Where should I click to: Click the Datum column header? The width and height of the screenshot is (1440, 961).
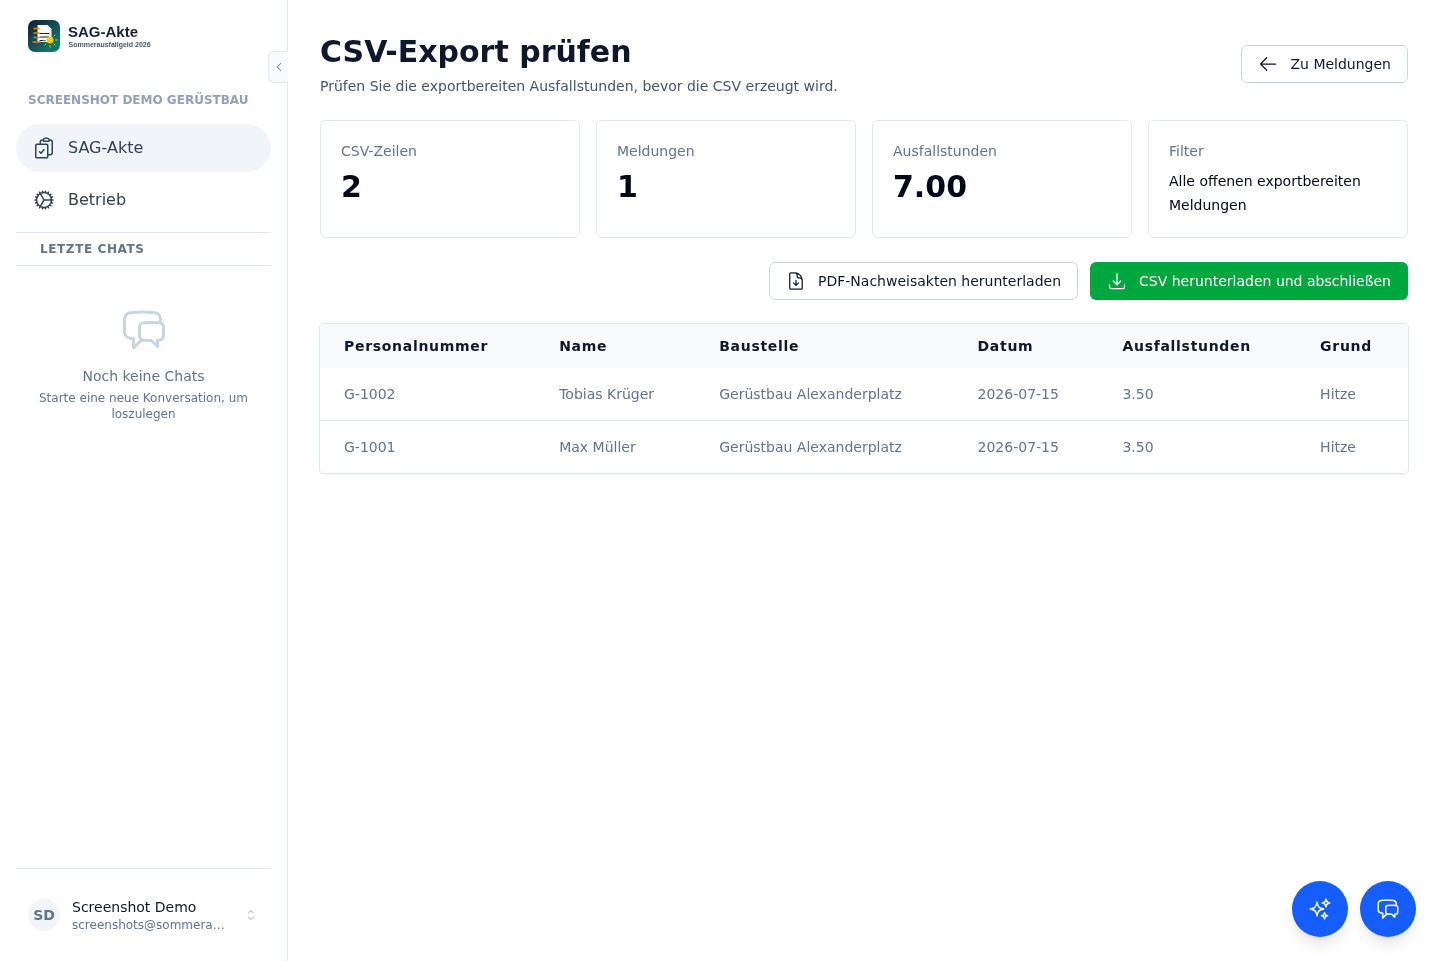tap(1005, 346)
